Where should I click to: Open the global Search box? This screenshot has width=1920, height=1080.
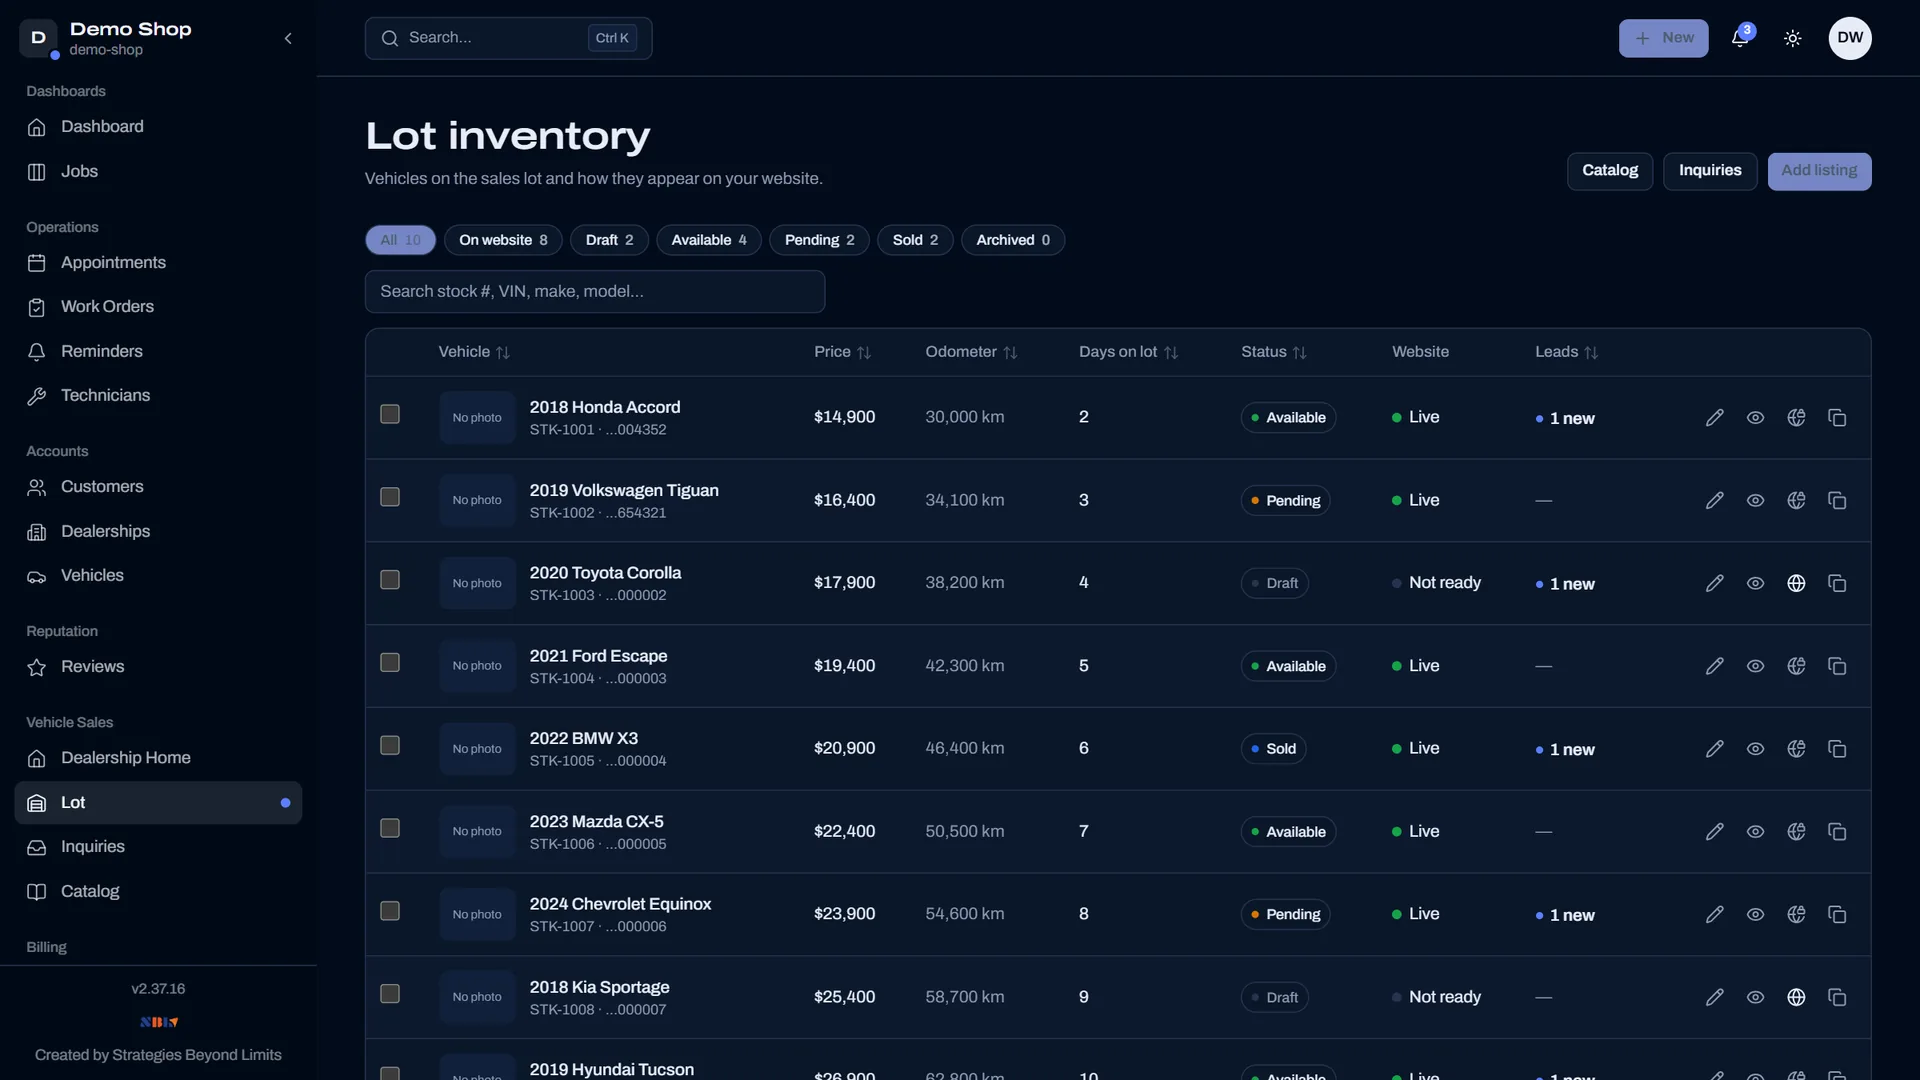[508, 38]
